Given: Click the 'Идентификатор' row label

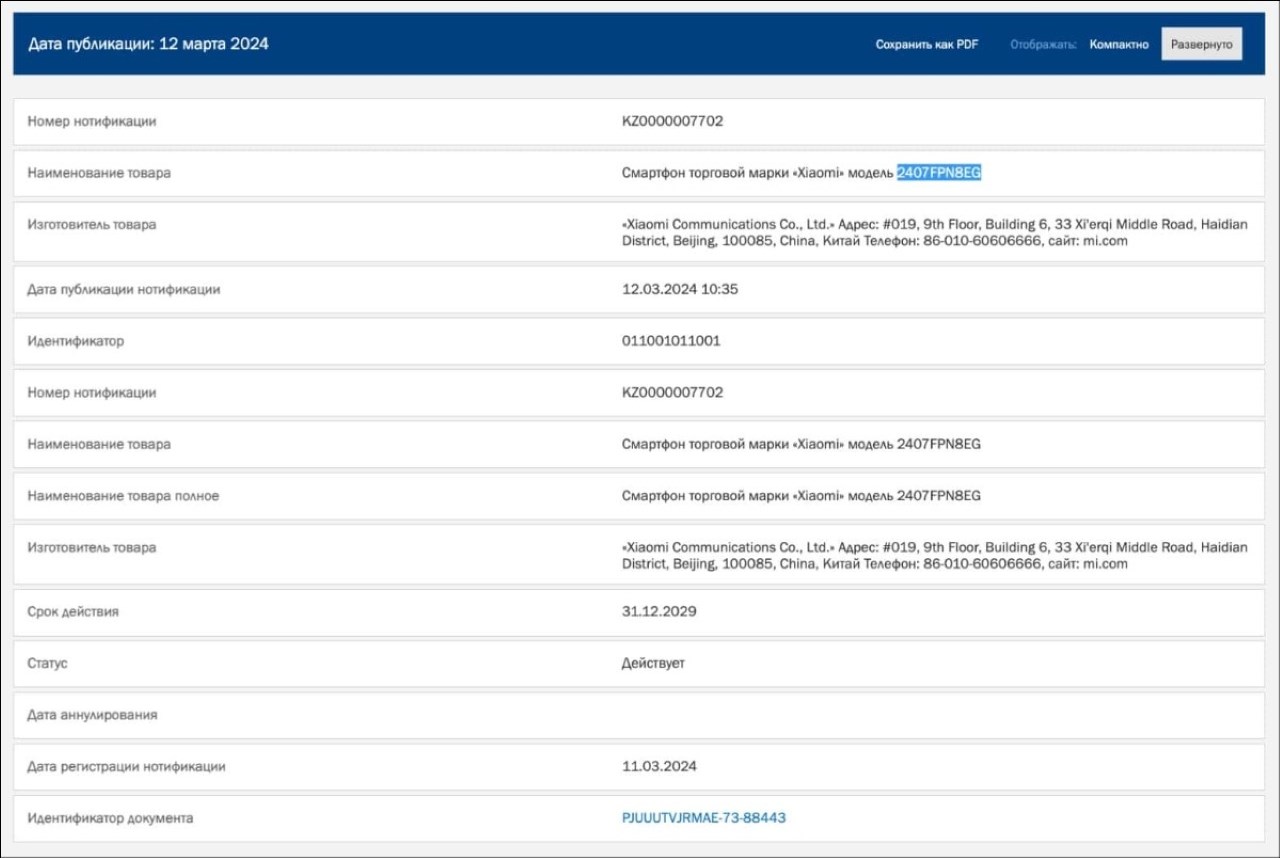Looking at the screenshot, I should 76,341.
